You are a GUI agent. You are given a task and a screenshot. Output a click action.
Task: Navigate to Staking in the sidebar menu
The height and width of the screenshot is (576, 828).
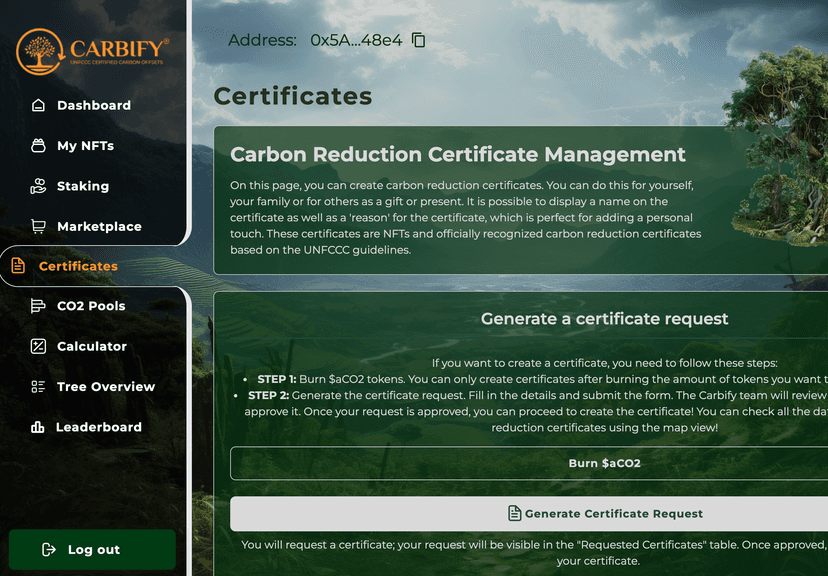82,185
